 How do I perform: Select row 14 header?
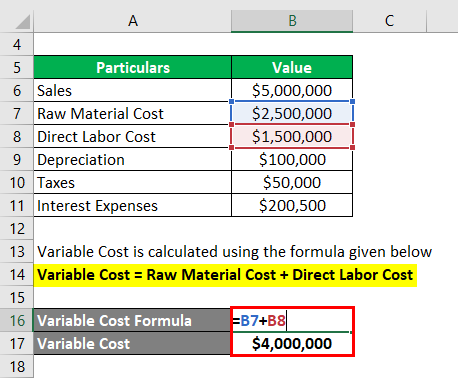click(17, 274)
